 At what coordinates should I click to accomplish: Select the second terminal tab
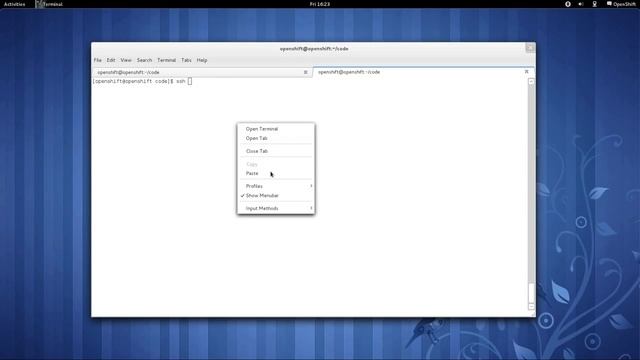pos(423,72)
